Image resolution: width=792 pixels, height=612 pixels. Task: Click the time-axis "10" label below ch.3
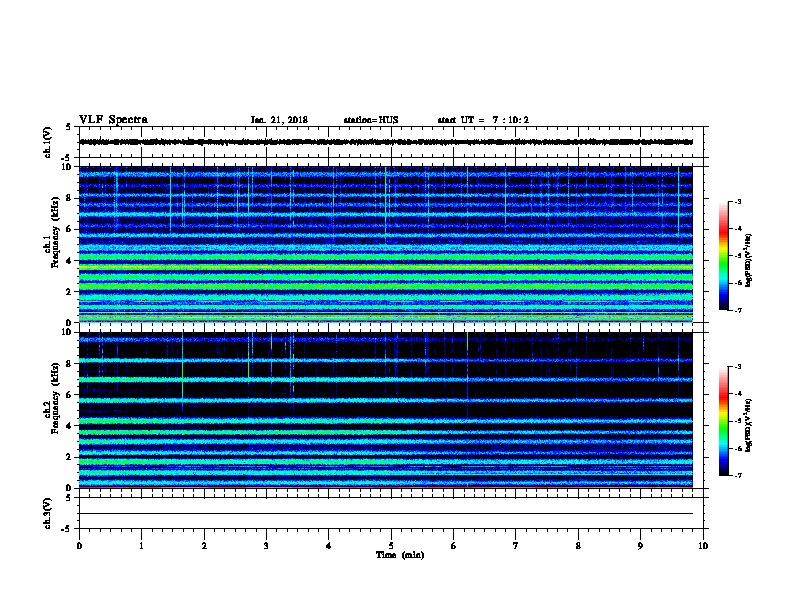(x=703, y=546)
